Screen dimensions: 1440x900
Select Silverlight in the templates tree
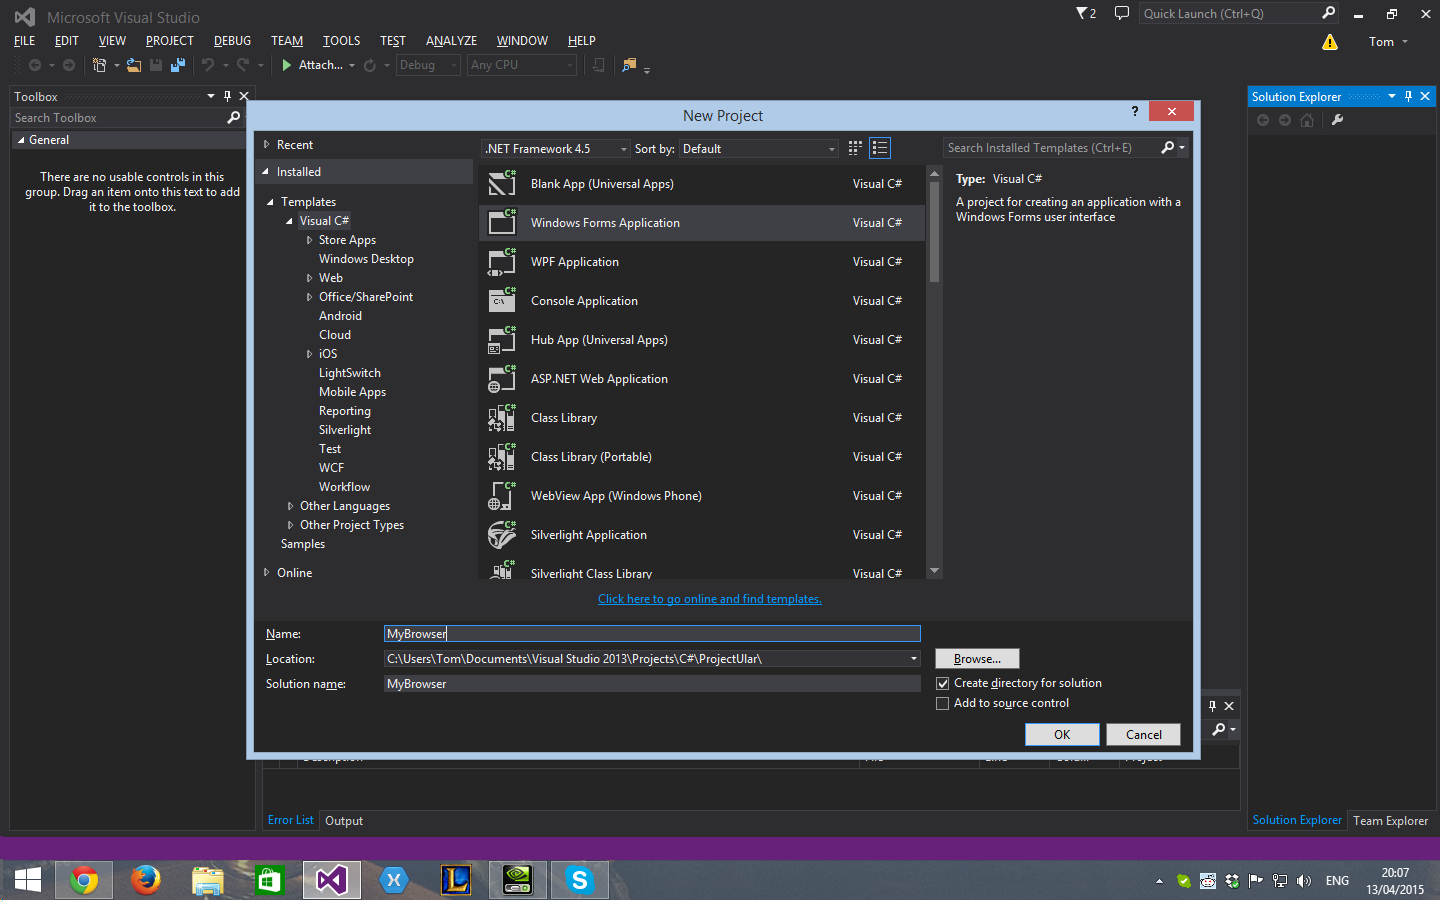345,430
